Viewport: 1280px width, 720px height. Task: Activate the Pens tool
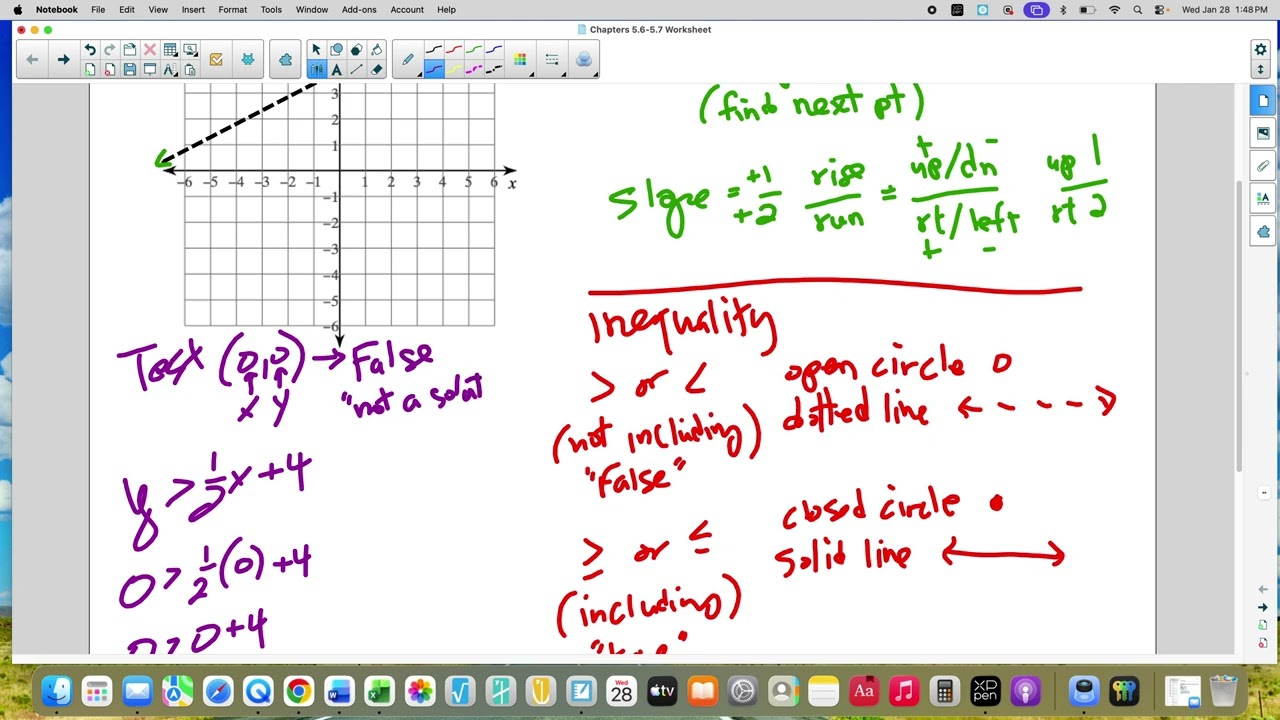pos(316,70)
